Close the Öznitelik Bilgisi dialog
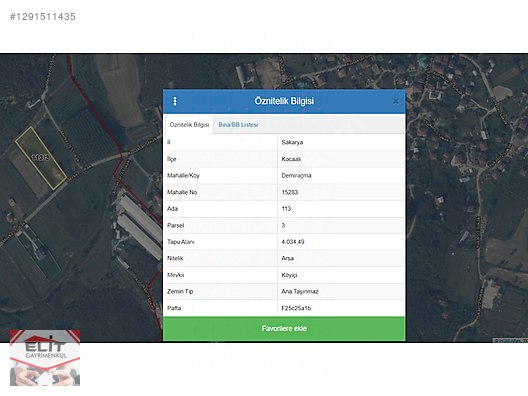This screenshot has width=528, height=396. coord(396,101)
